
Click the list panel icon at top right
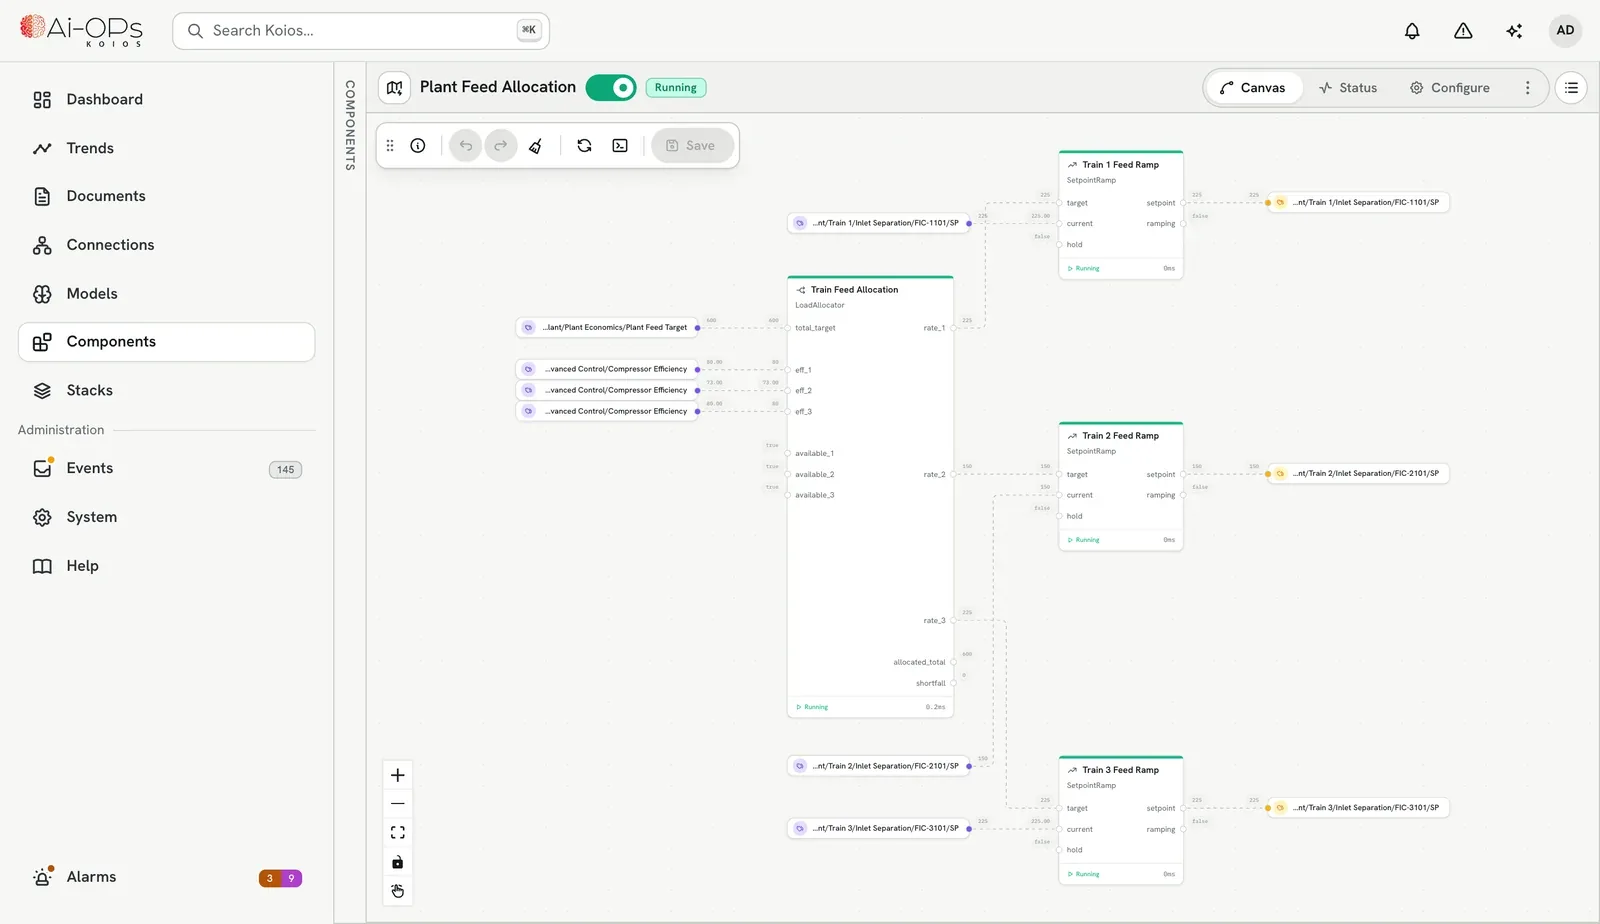pyautogui.click(x=1571, y=88)
